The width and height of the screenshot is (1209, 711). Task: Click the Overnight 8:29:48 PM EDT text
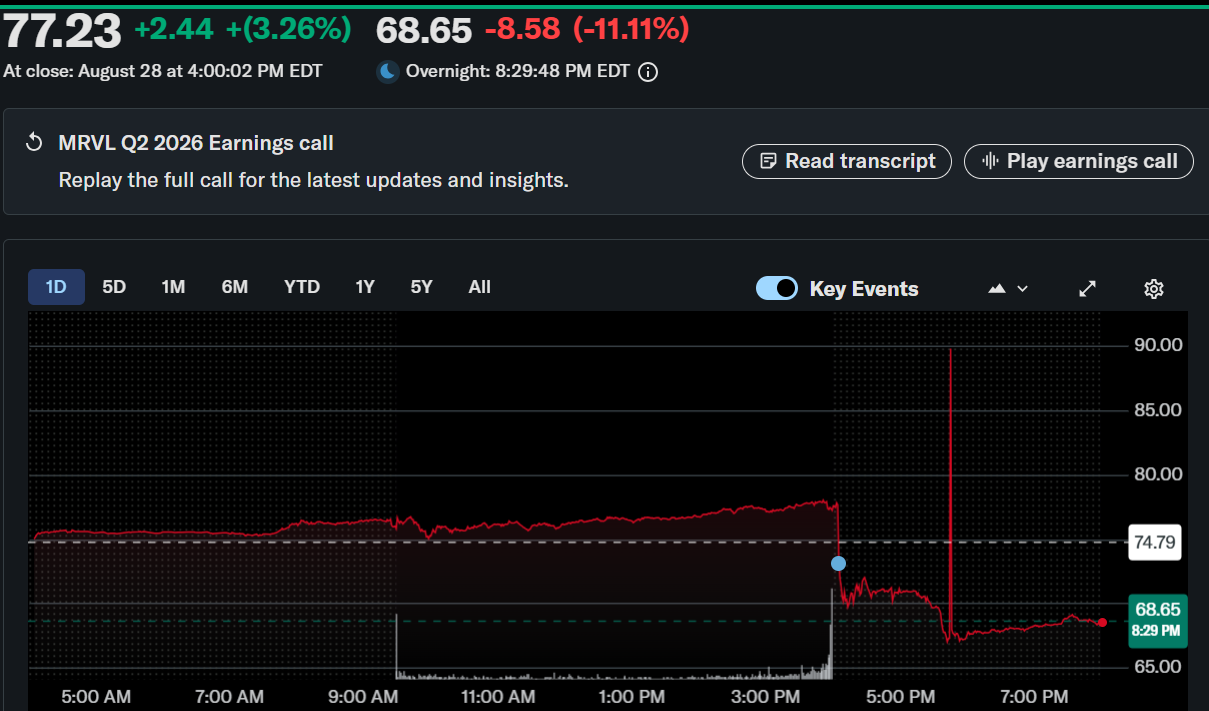(x=518, y=72)
